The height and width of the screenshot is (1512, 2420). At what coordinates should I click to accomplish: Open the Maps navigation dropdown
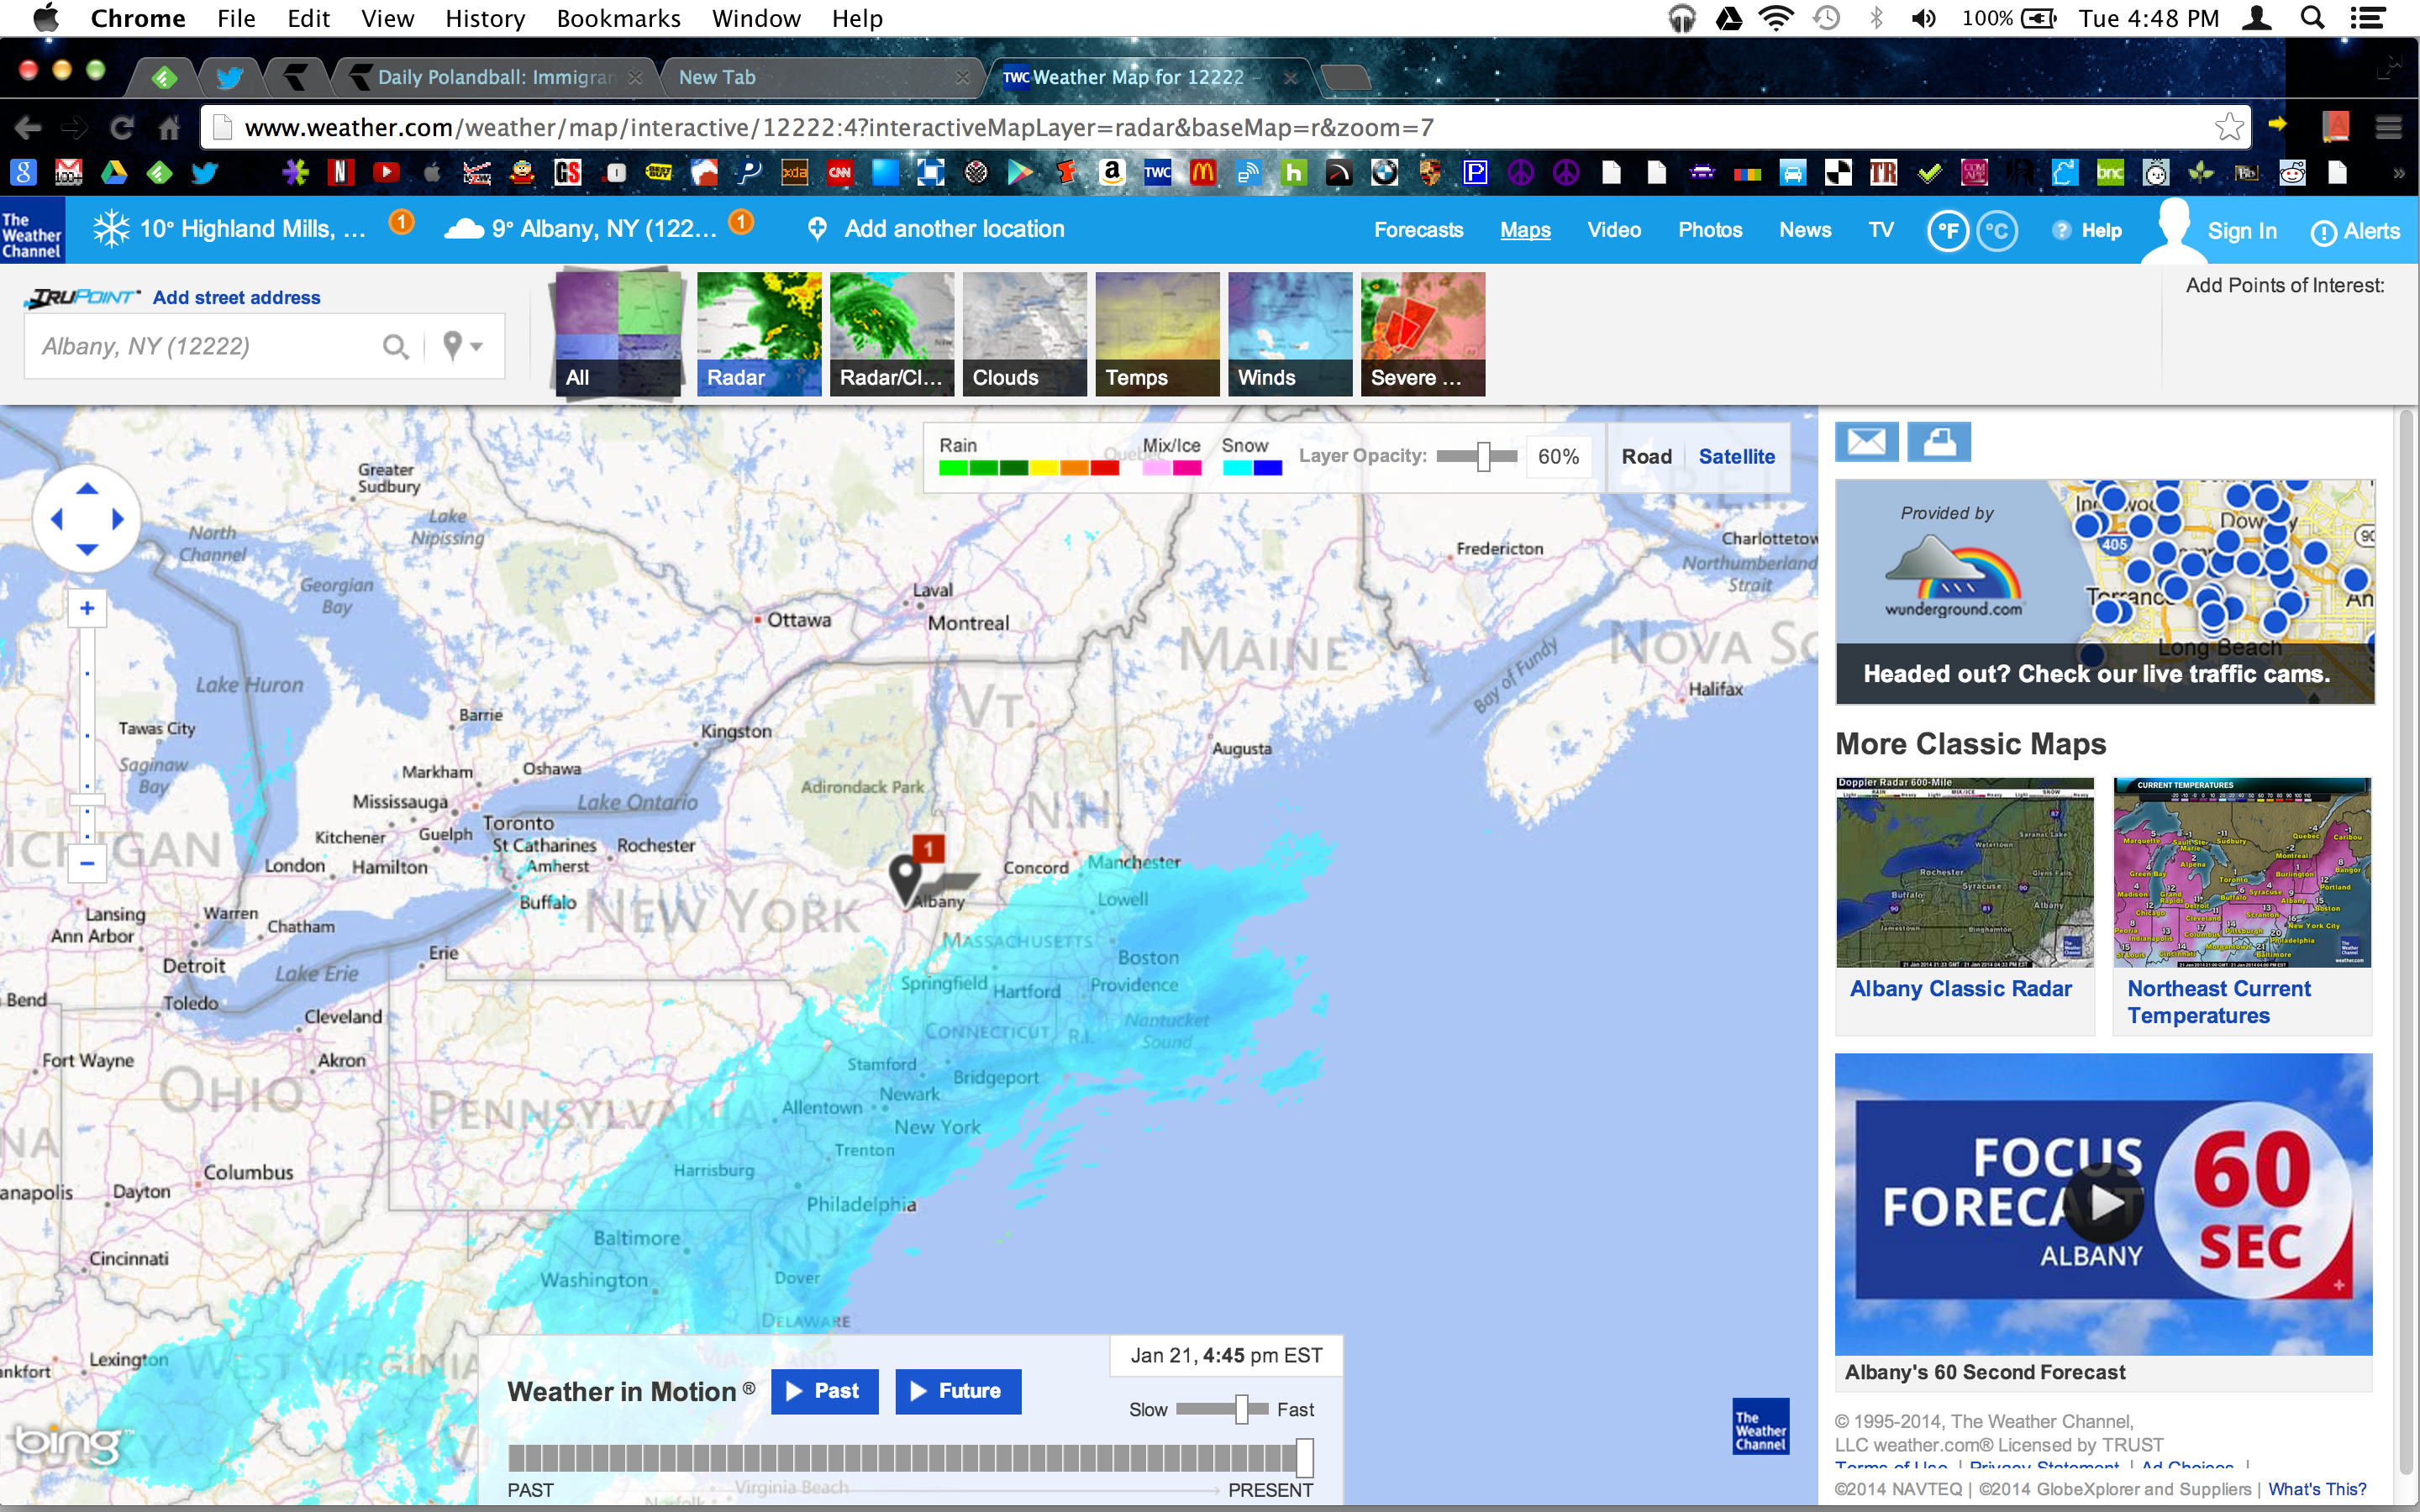tap(1524, 230)
